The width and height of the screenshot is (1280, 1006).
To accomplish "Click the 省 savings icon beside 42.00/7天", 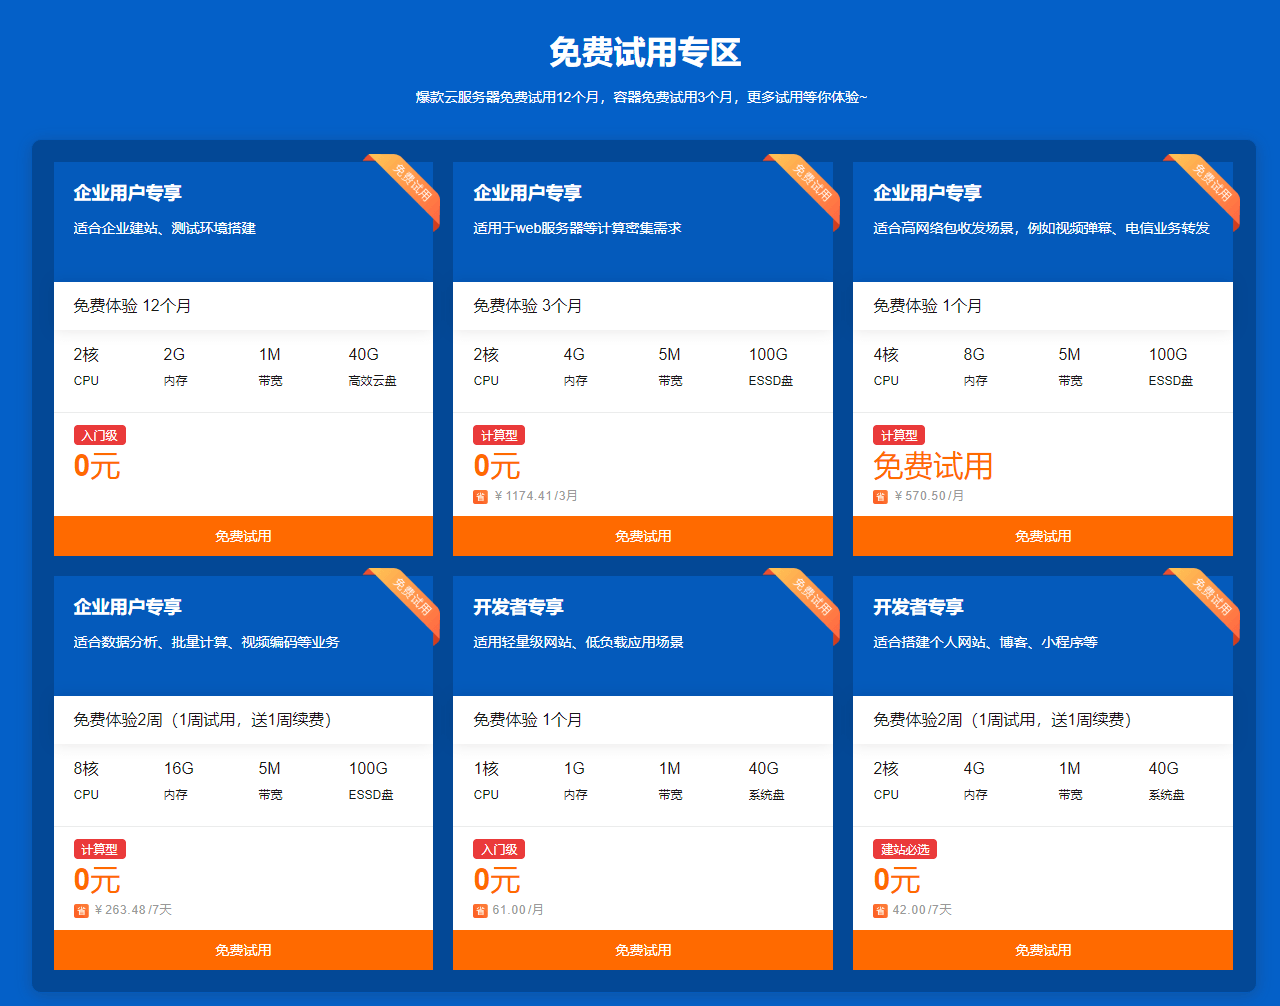I will click(x=880, y=911).
